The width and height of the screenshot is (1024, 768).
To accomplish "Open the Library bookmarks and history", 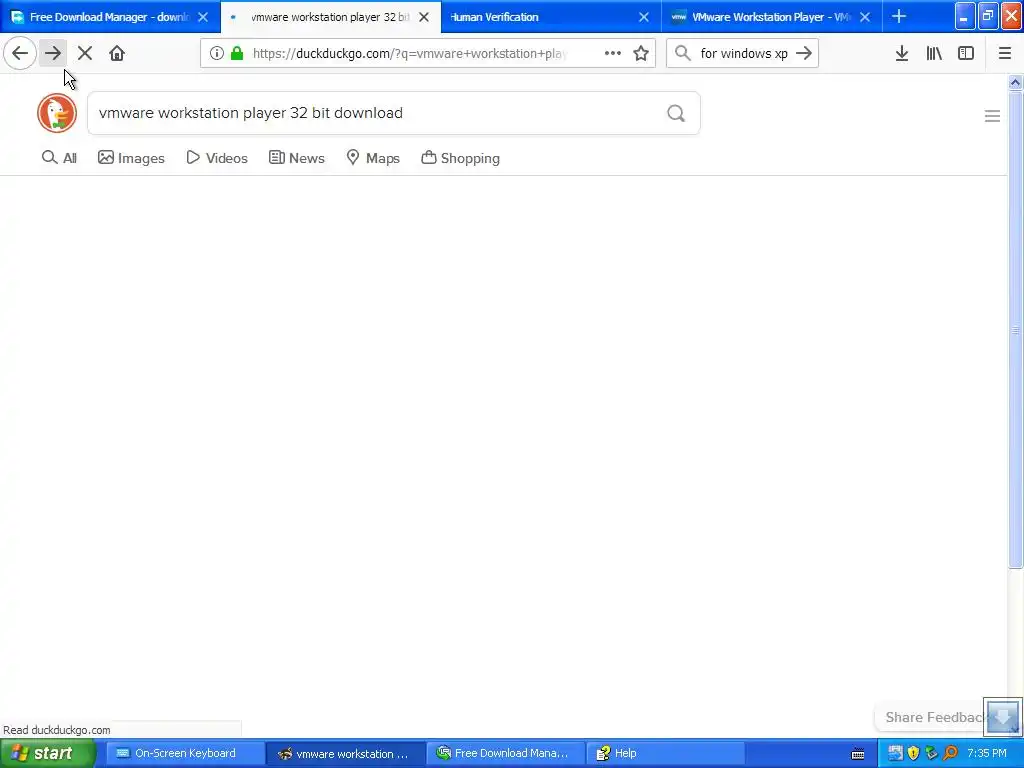I will 934,53.
